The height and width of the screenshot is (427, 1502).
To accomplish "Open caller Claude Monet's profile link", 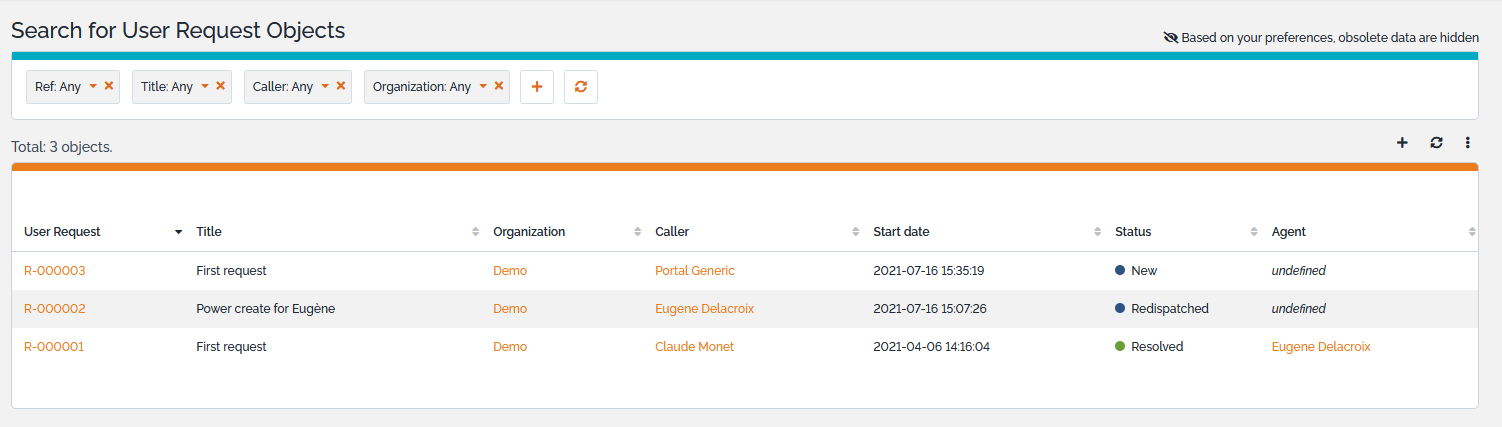I will [x=694, y=346].
